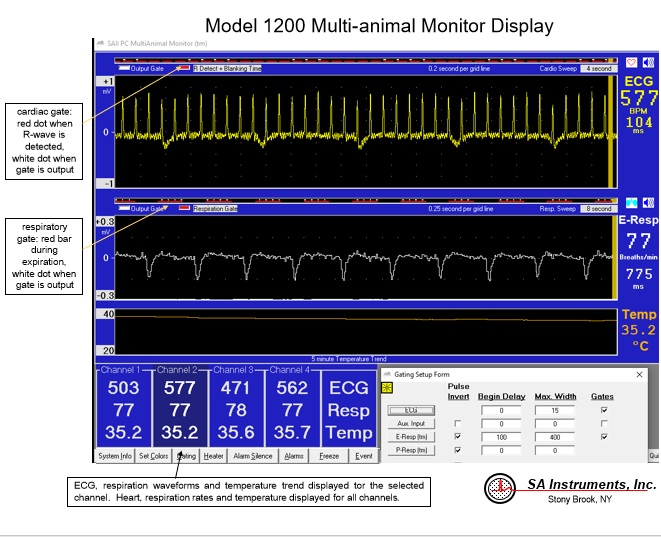The image size is (661, 537).
Task: Click the white cardiac Output Gate marker
Action: tap(123, 69)
